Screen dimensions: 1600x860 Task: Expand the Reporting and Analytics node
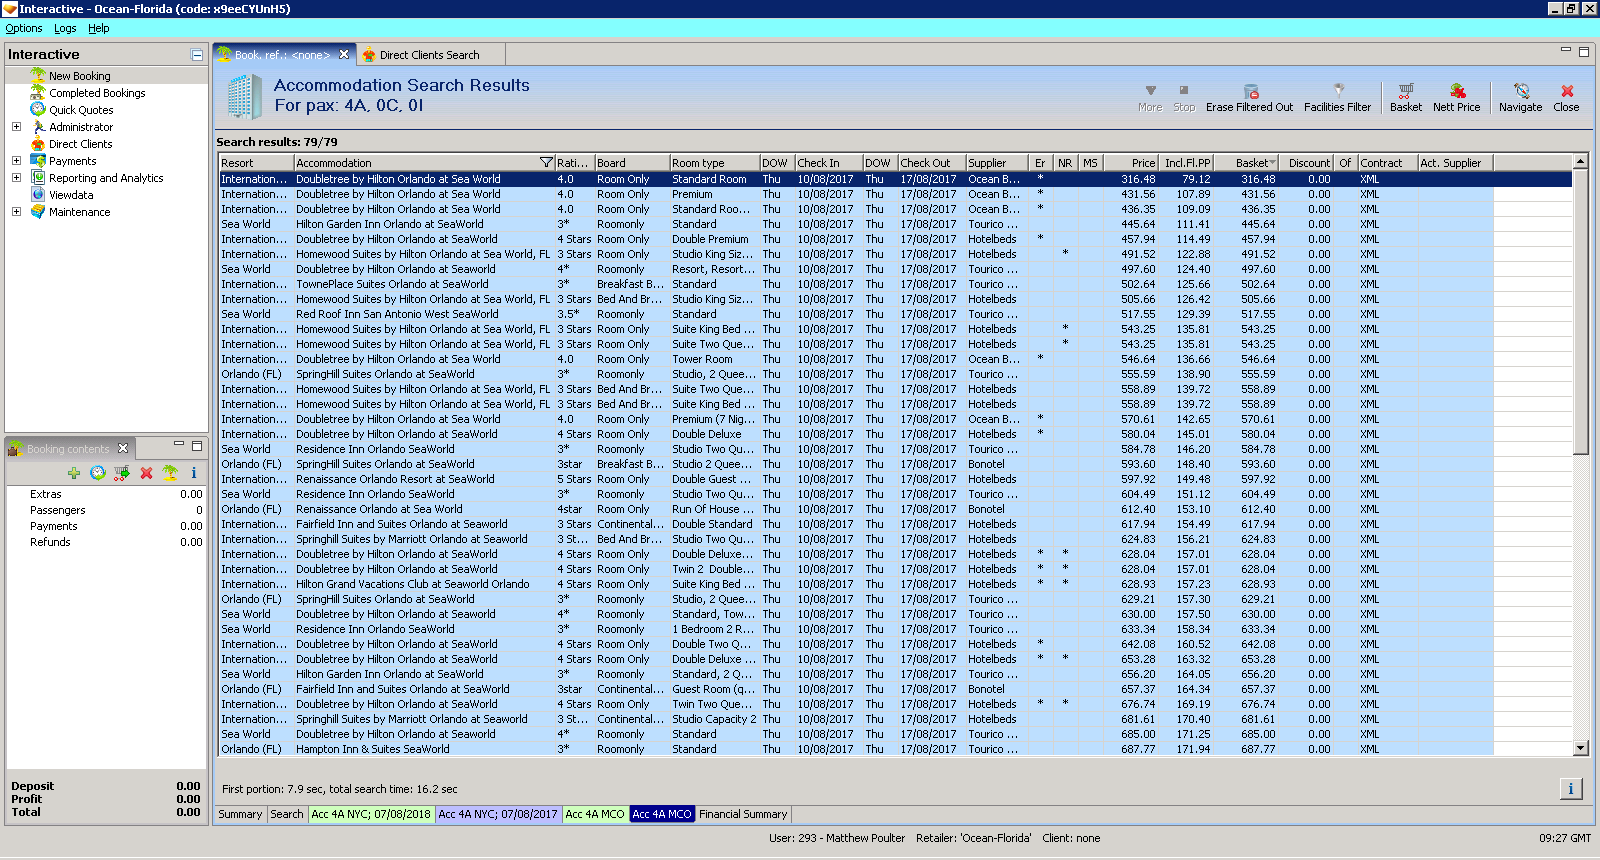[16, 178]
